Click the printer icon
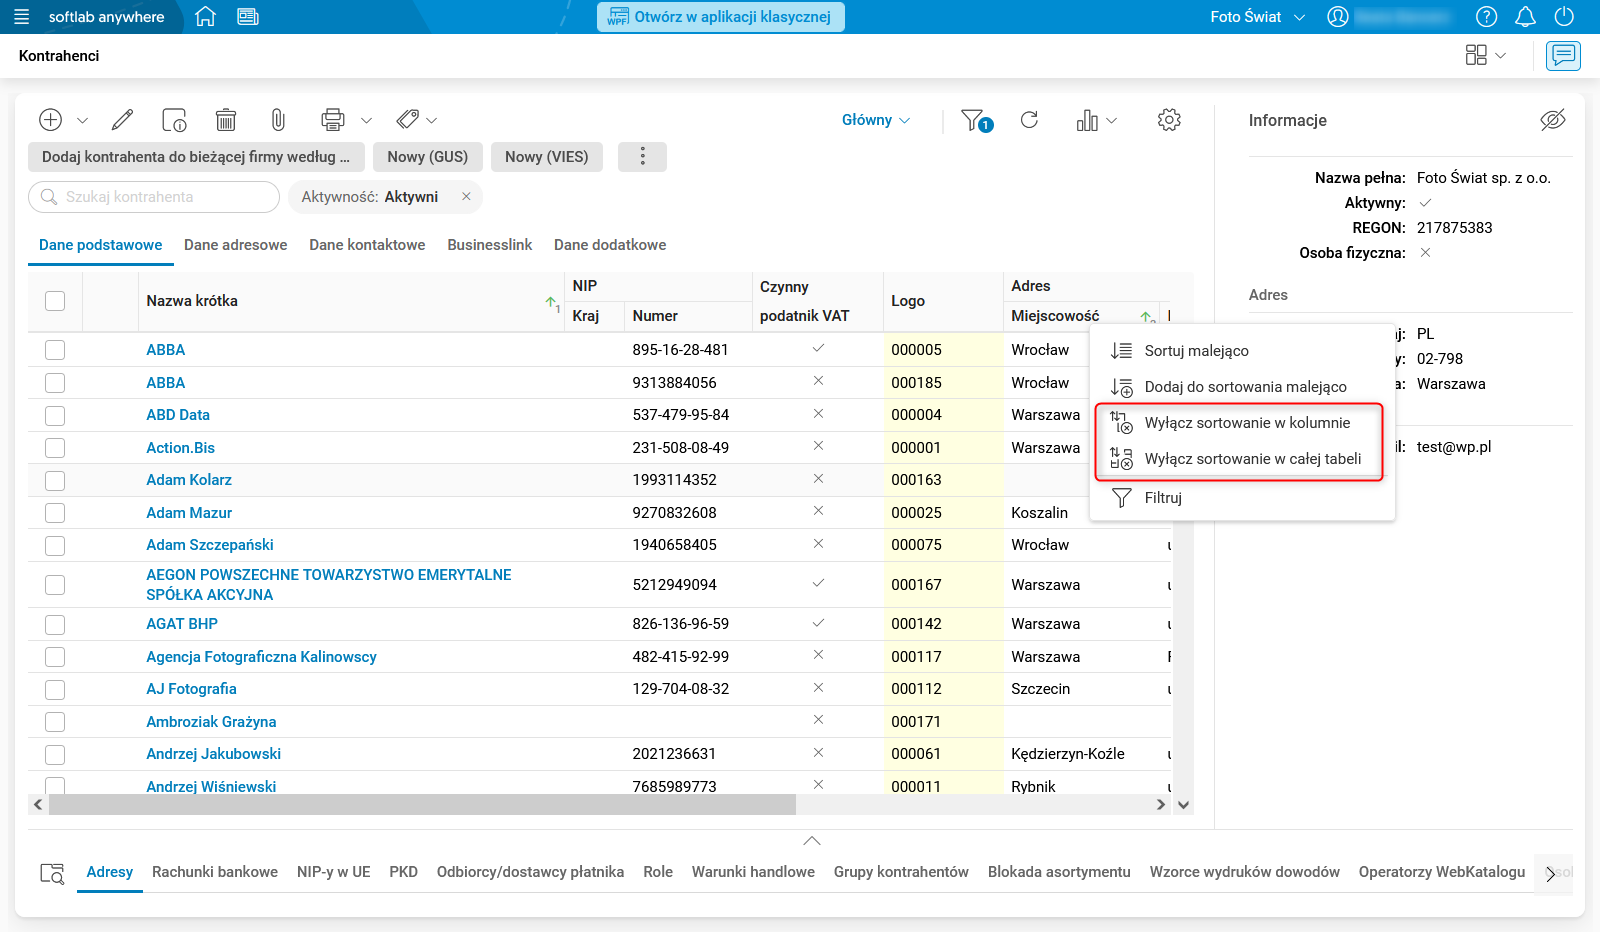 pyautogui.click(x=333, y=120)
